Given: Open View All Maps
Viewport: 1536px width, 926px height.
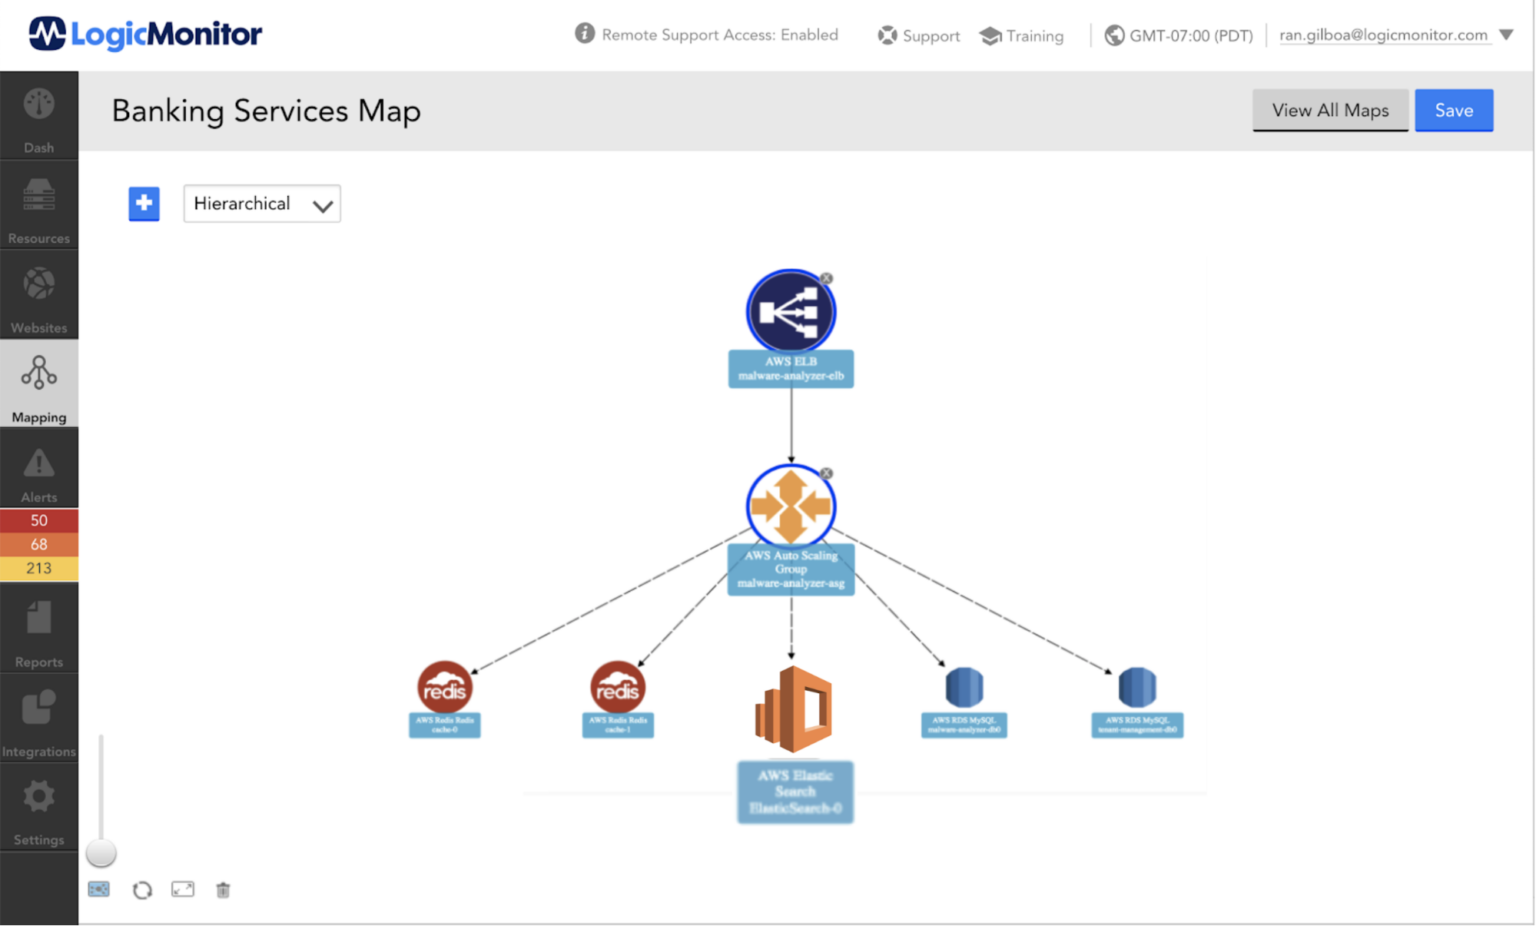Looking at the screenshot, I should [x=1330, y=110].
